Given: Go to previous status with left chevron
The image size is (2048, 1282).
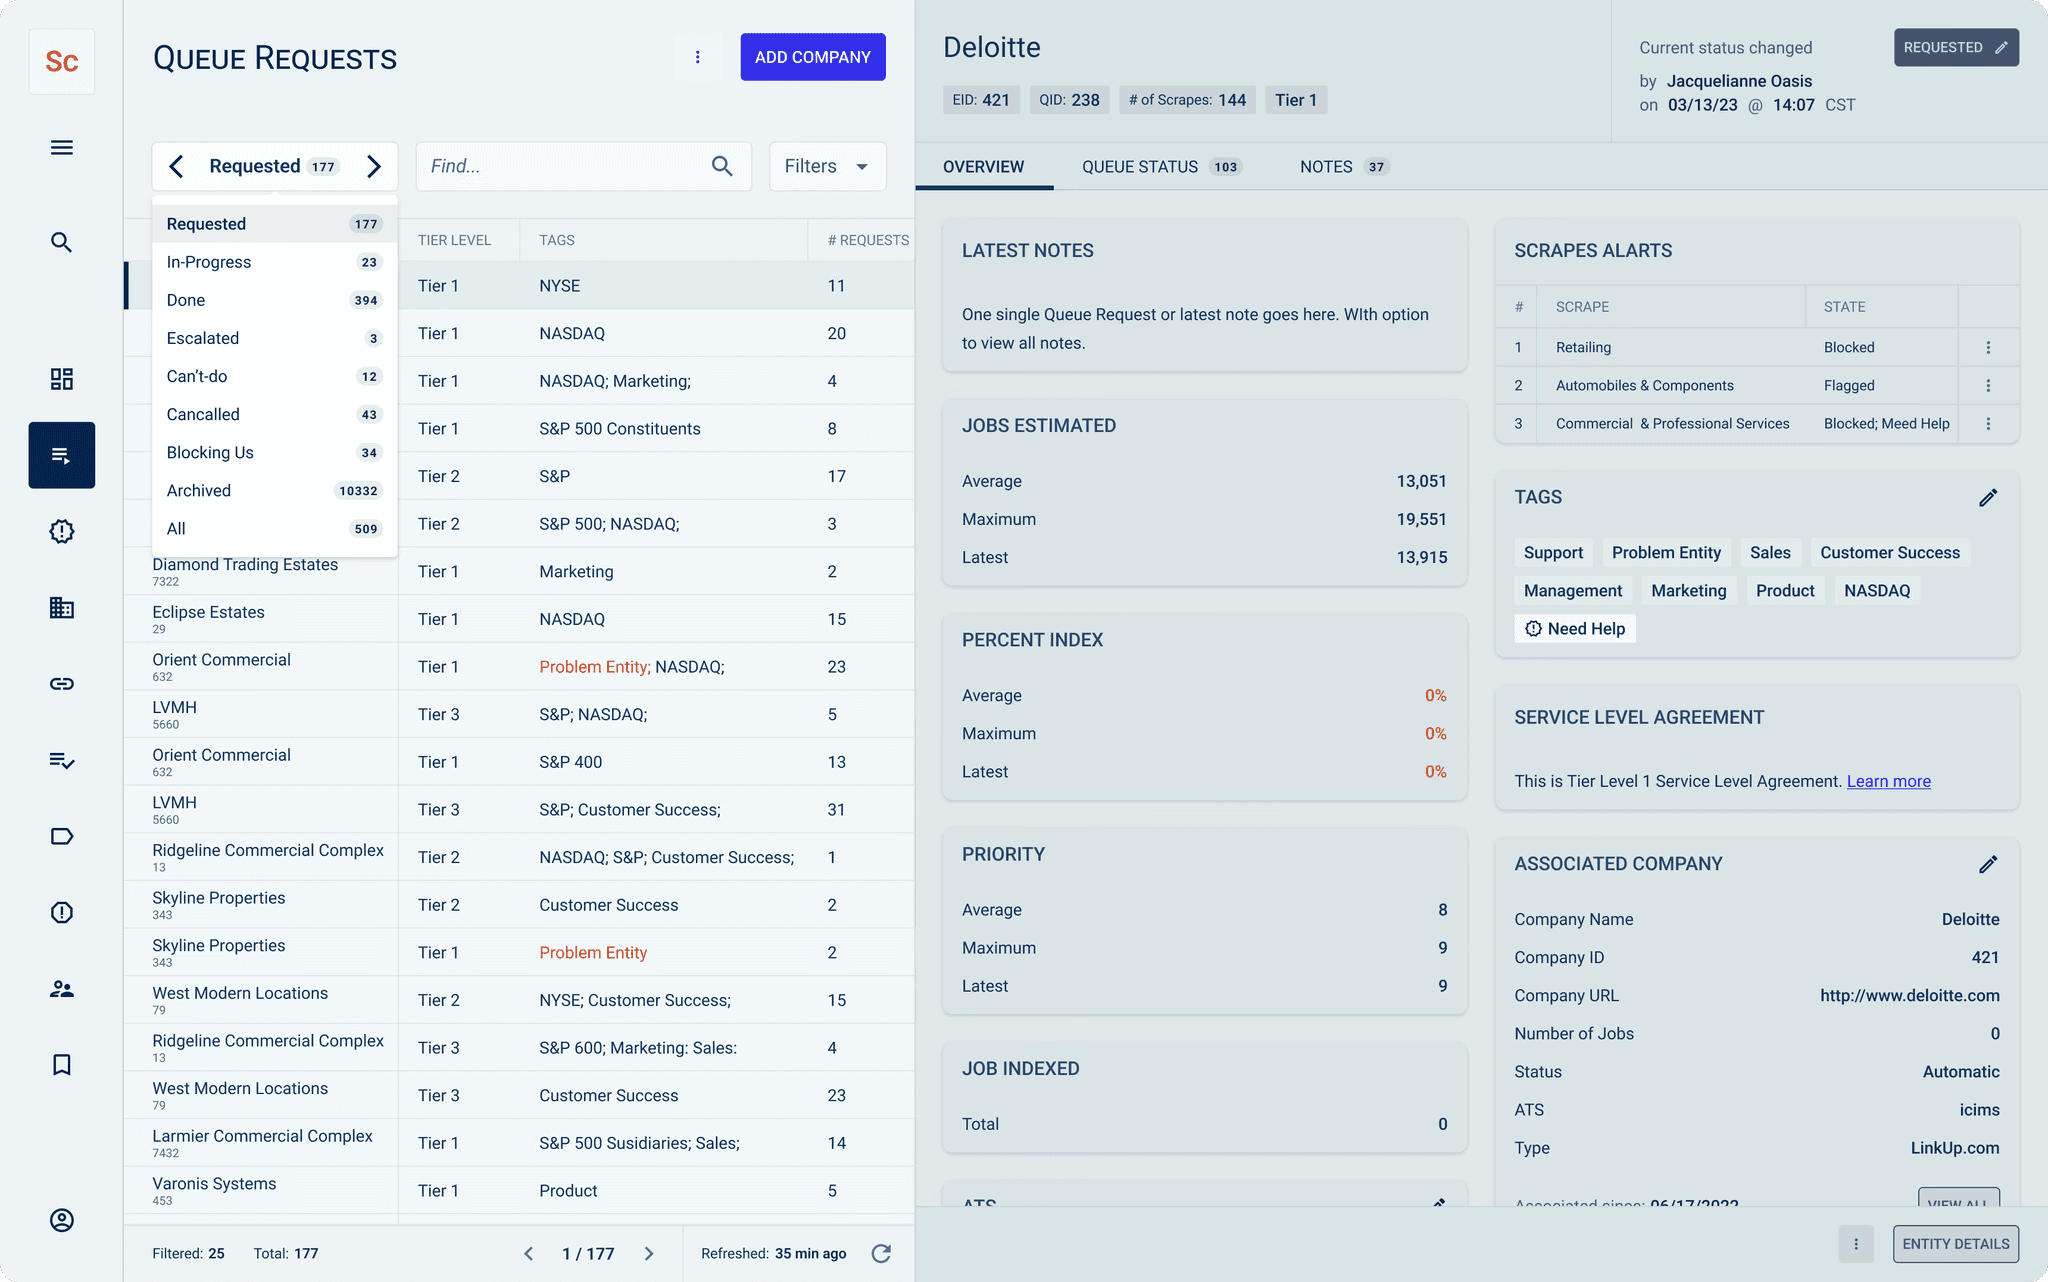Looking at the screenshot, I should [176, 166].
